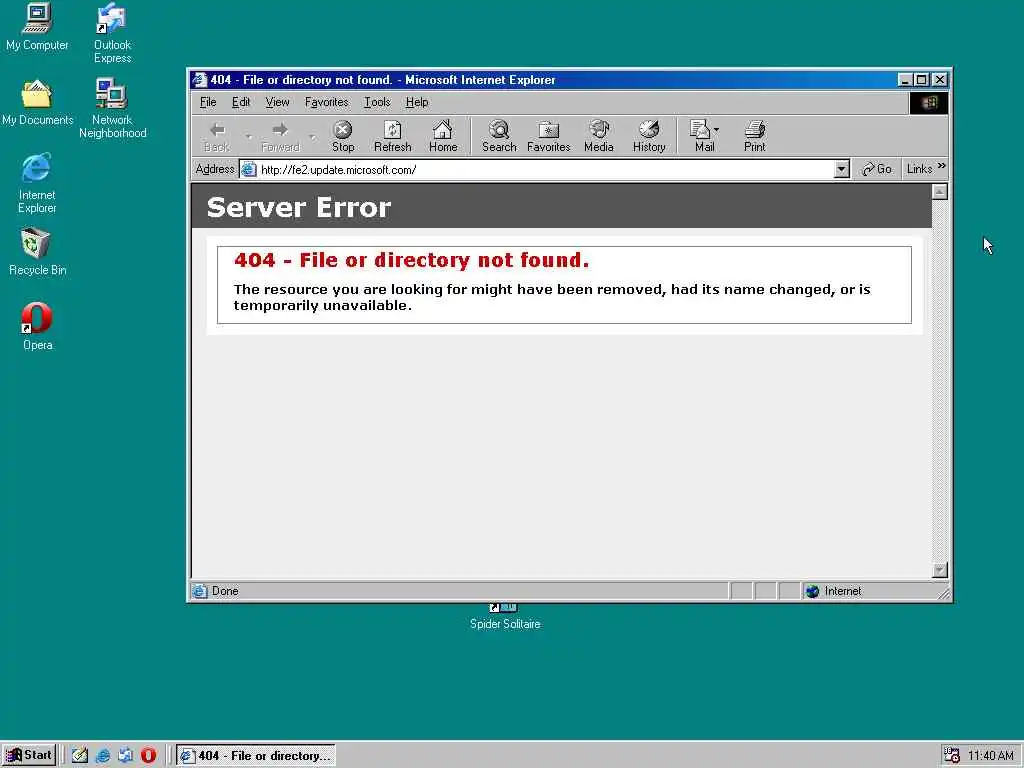Click the 404 taskbar window button
This screenshot has height=768, width=1024.
[256, 756]
